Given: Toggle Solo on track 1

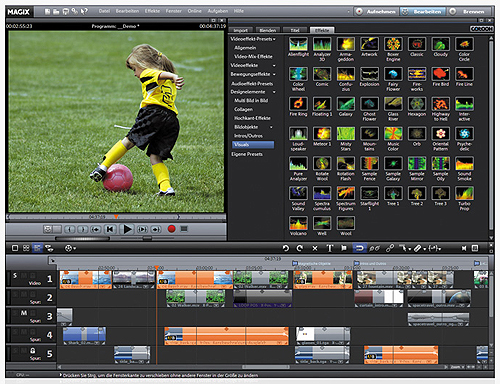Looking at the screenshot, I should 15,275.
